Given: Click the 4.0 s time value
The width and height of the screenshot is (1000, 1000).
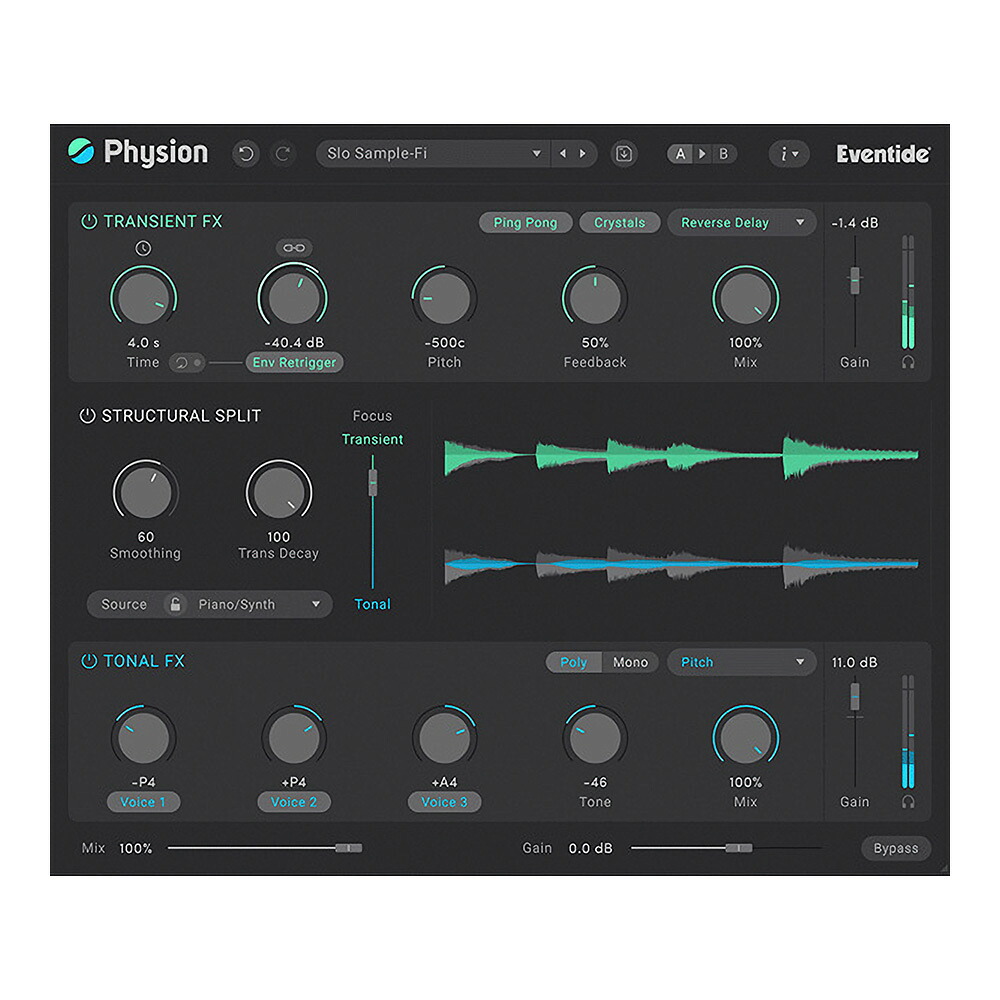Looking at the screenshot, I should pyautogui.click(x=143, y=343).
